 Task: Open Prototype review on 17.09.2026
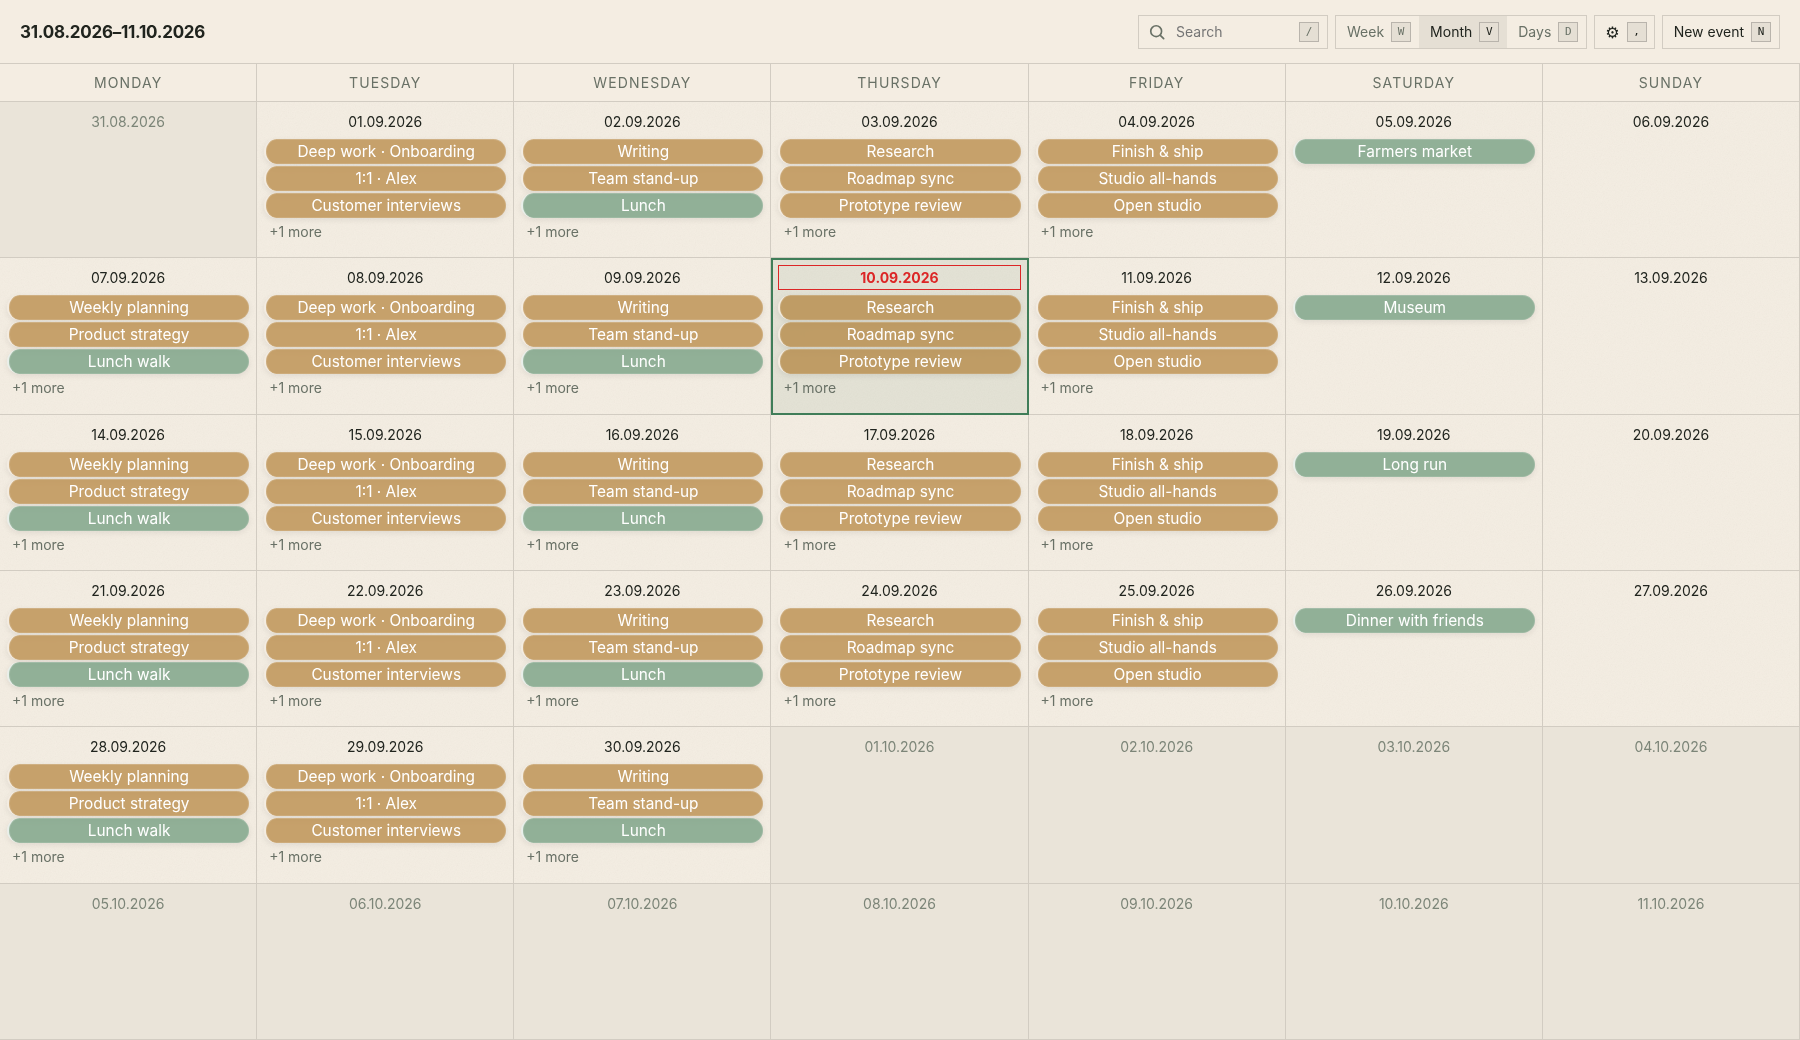tap(900, 518)
